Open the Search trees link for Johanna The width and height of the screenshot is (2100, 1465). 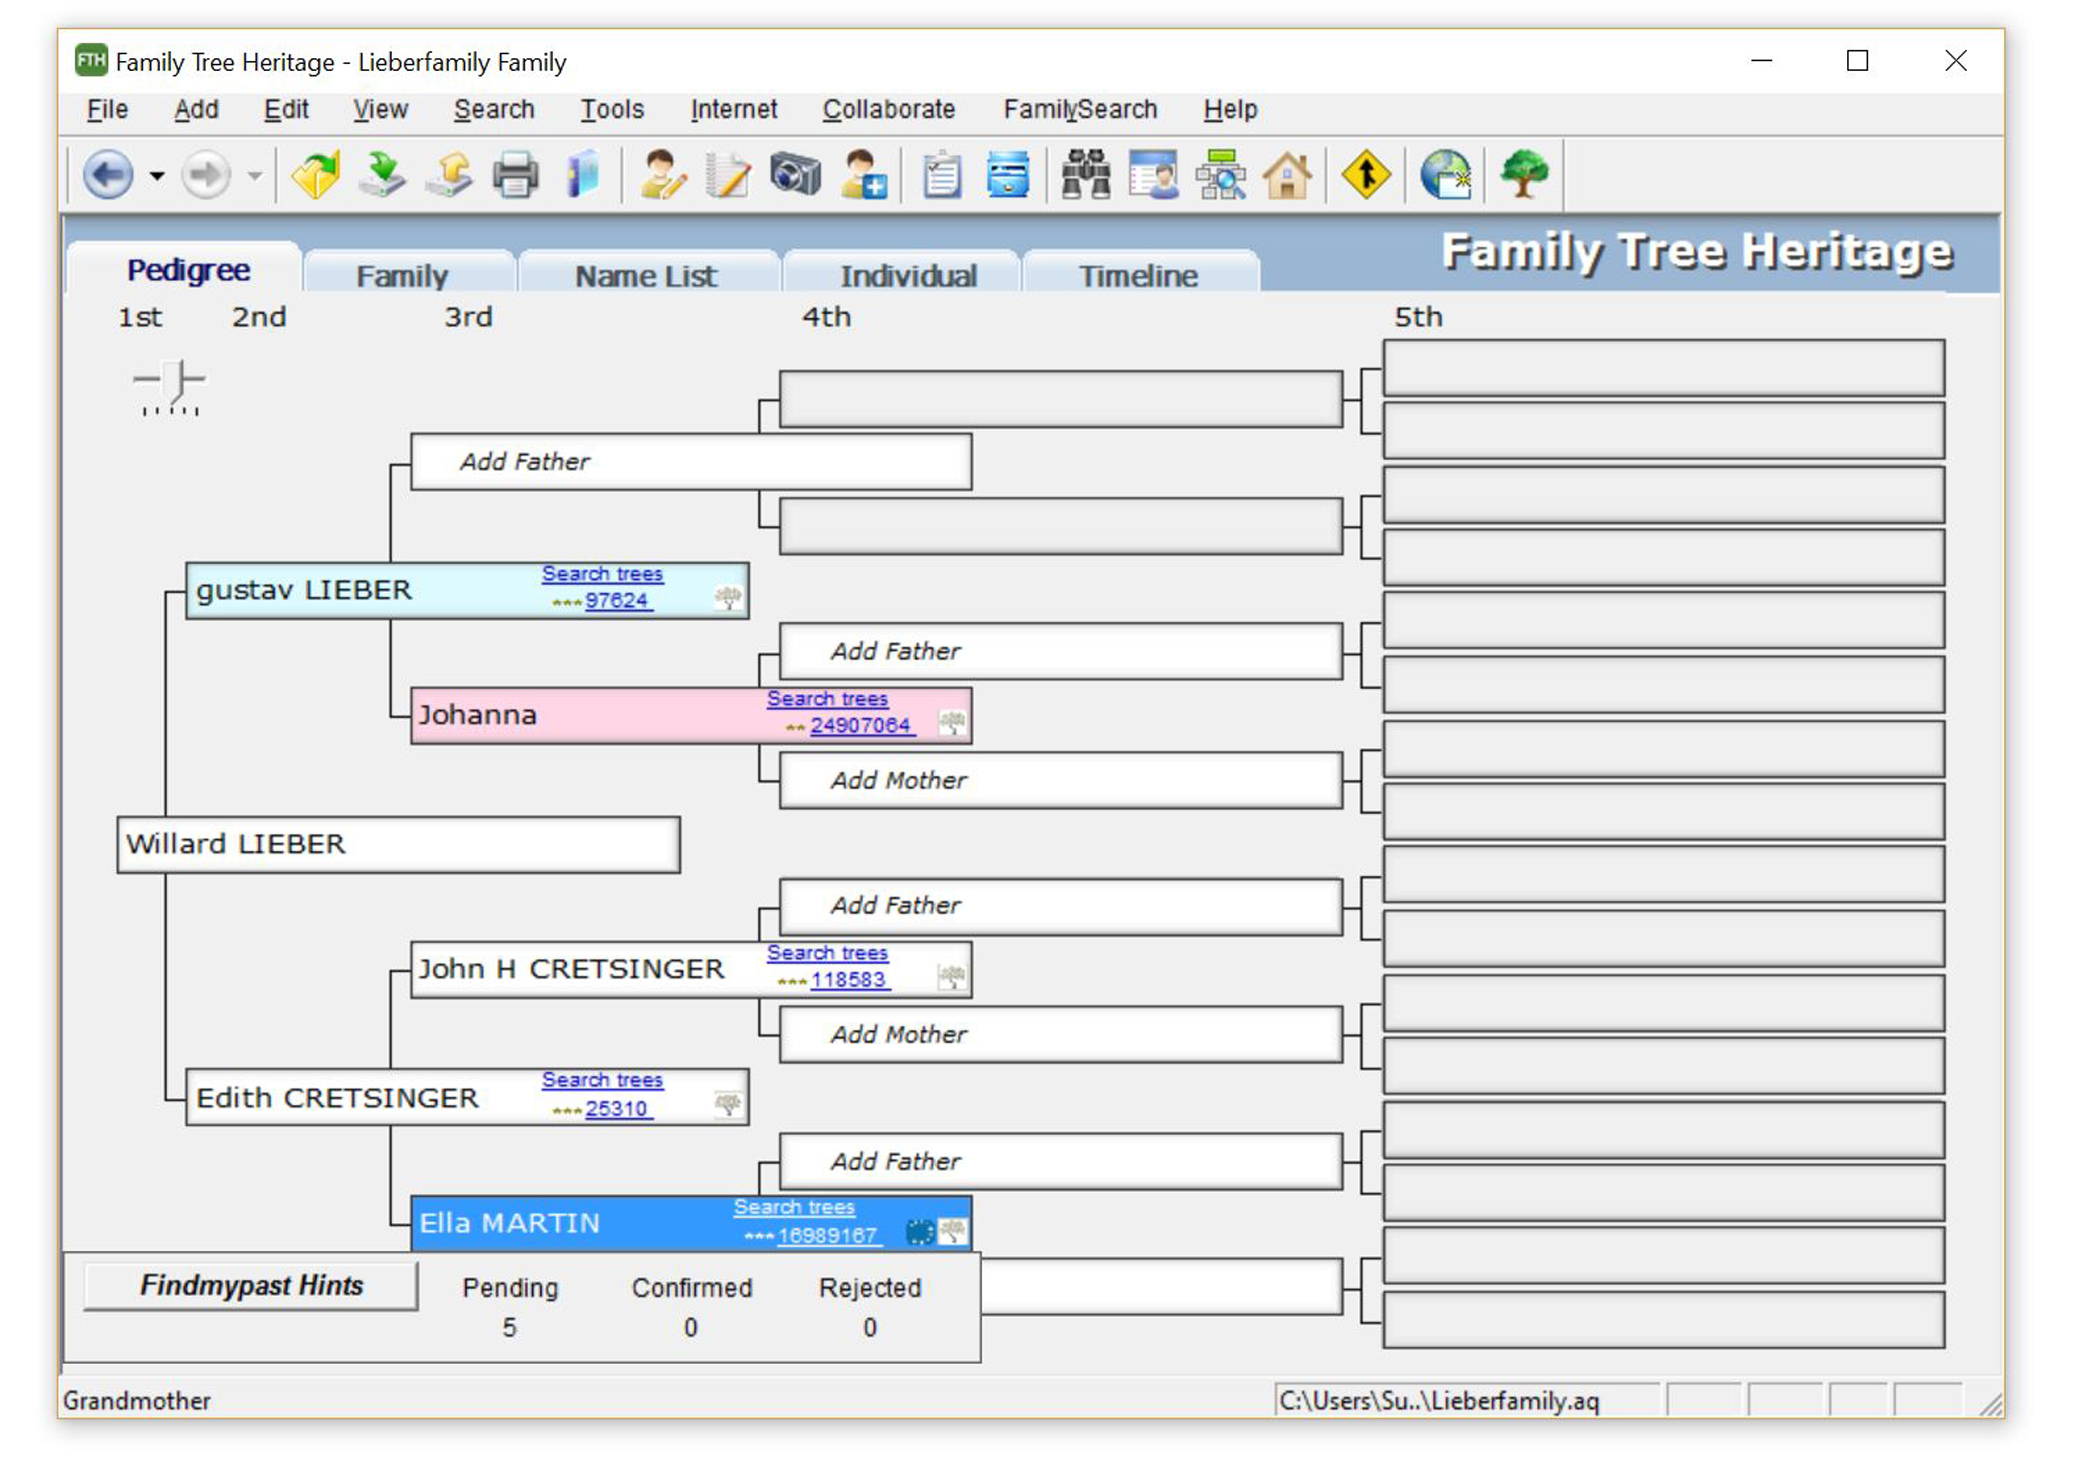828,698
